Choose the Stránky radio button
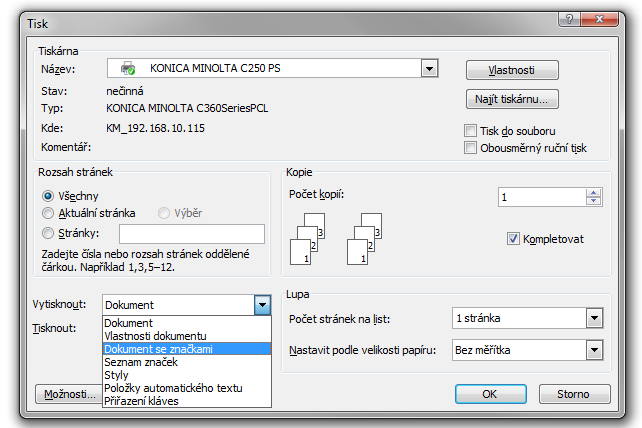The width and height of the screenshot is (642, 428). [47, 234]
